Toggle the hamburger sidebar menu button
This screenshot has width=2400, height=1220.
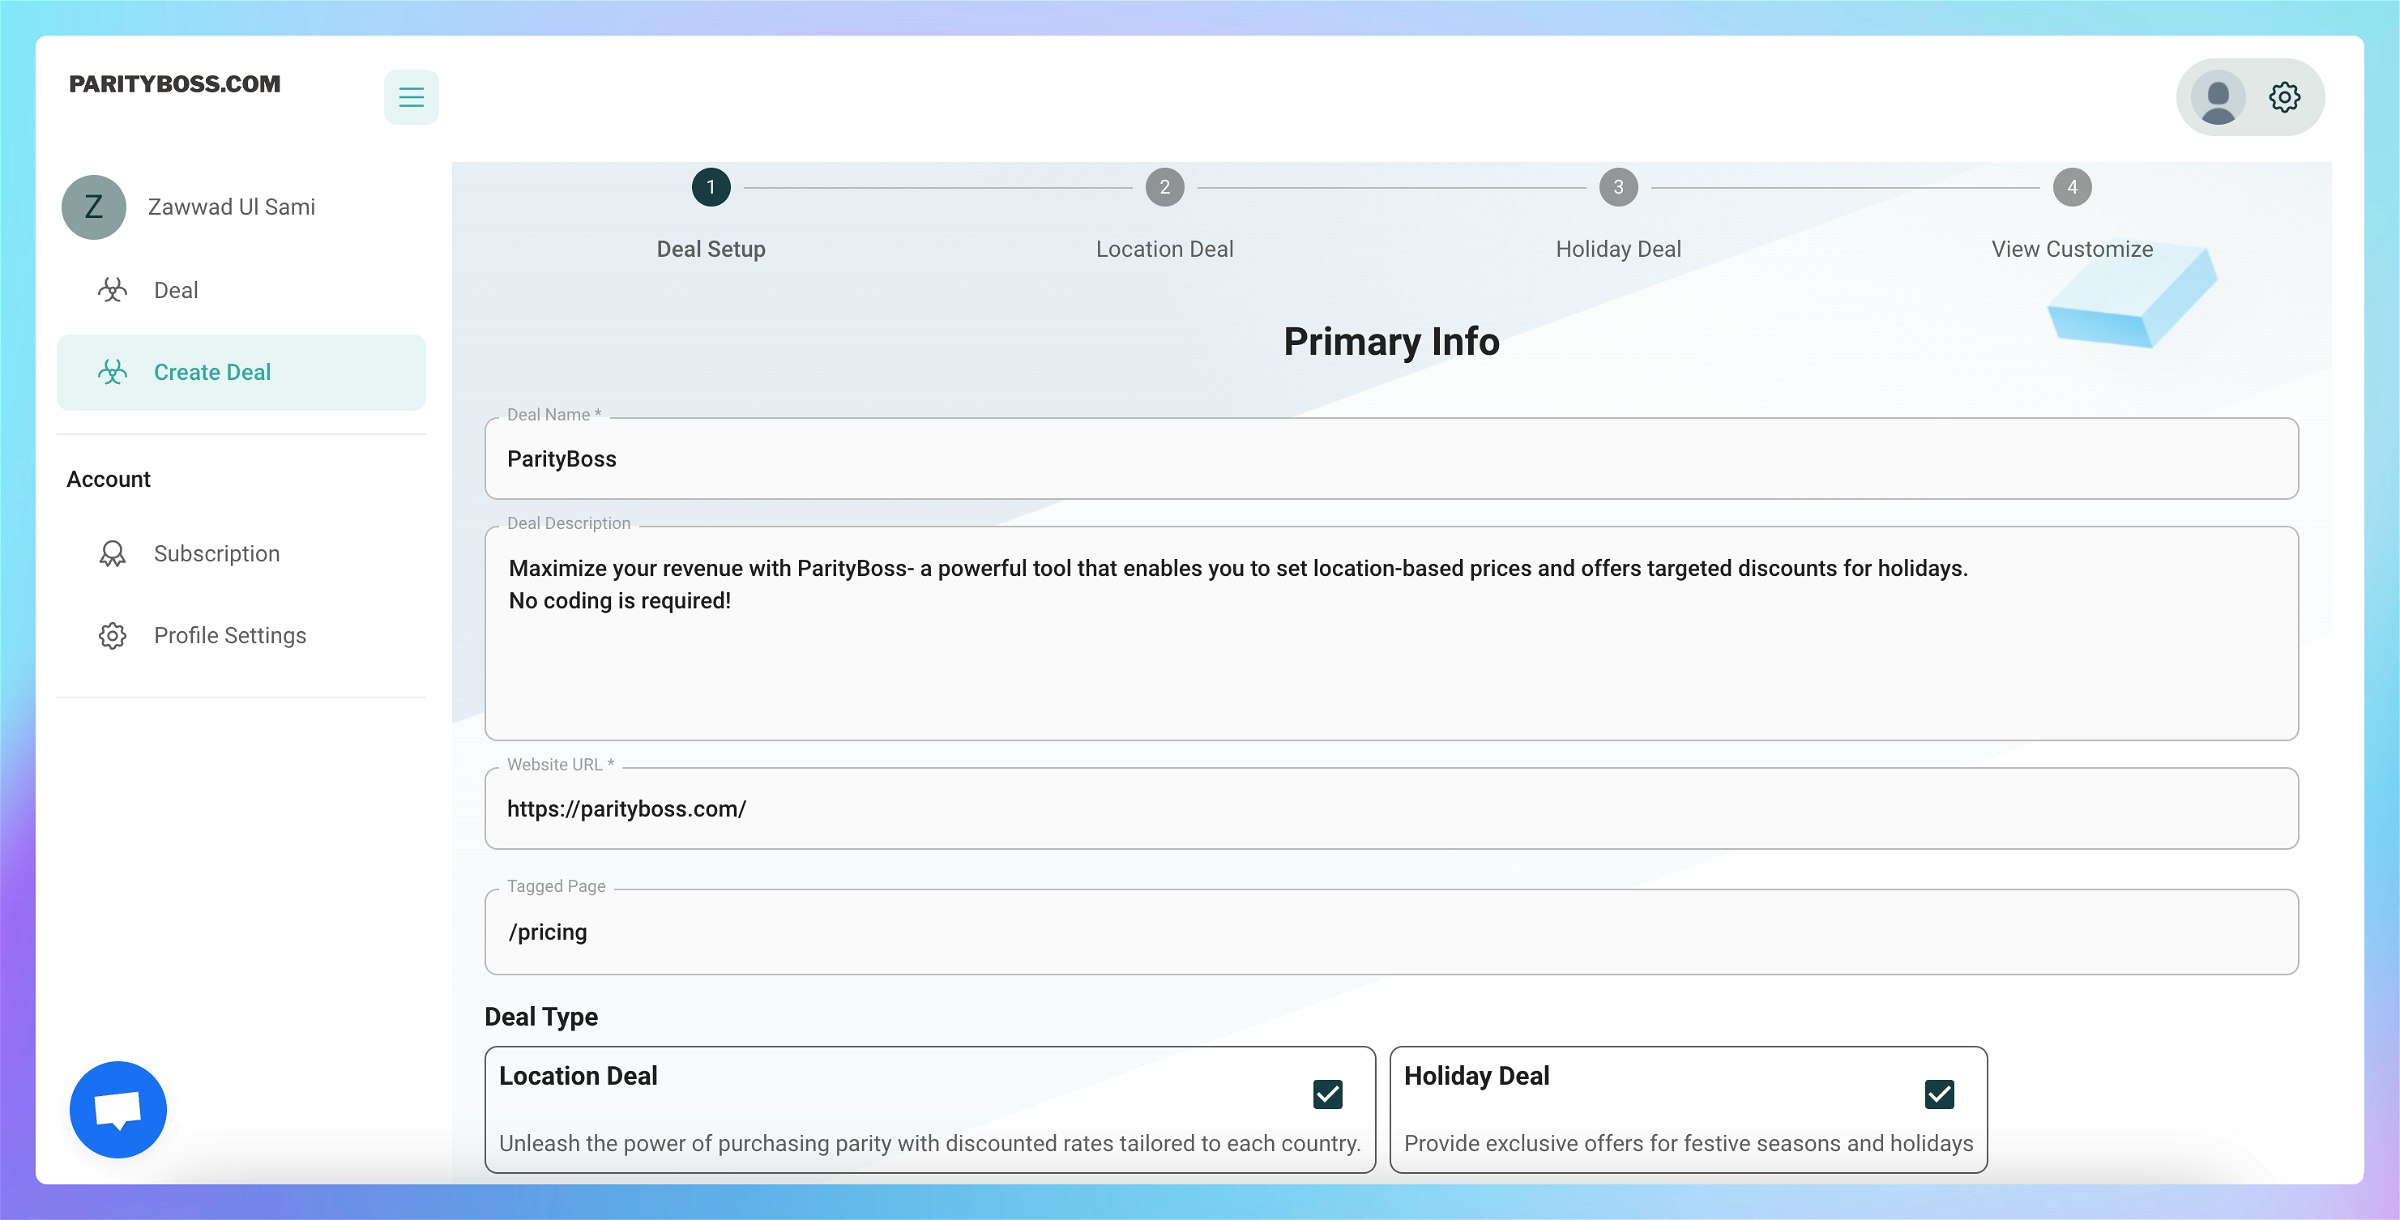411,97
